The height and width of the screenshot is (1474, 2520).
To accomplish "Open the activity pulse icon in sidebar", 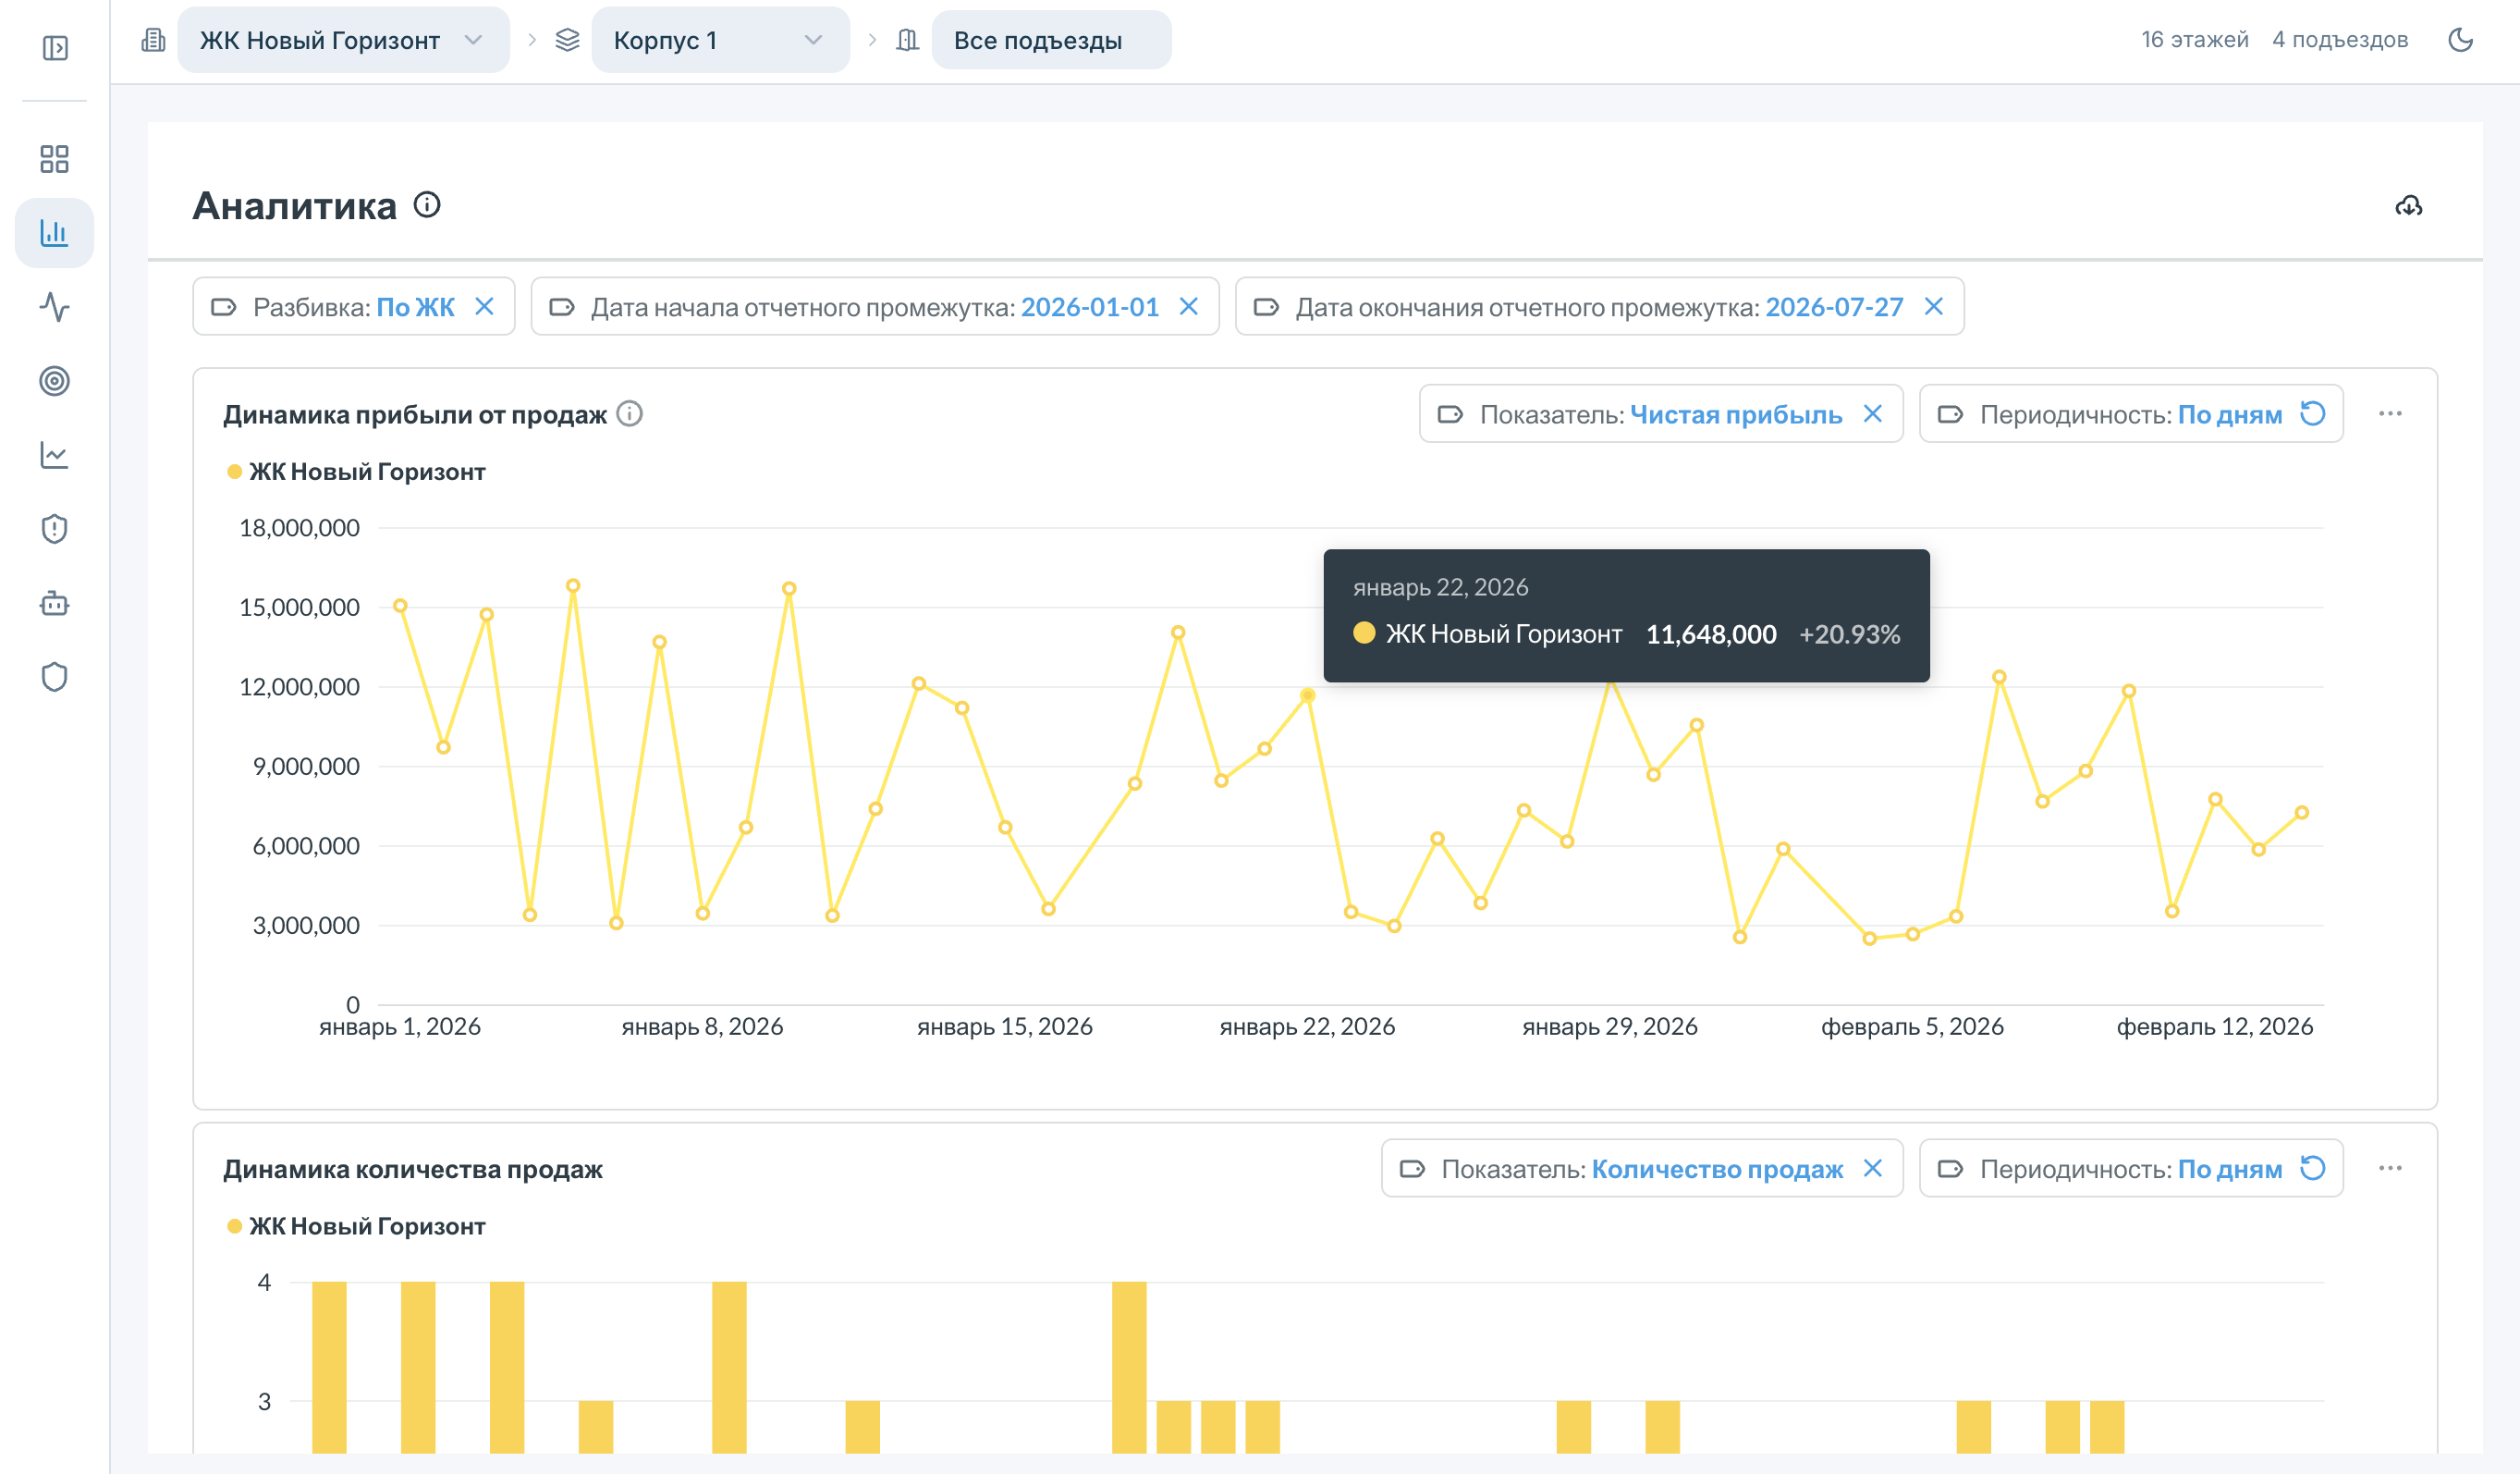I will coord(54,307).
